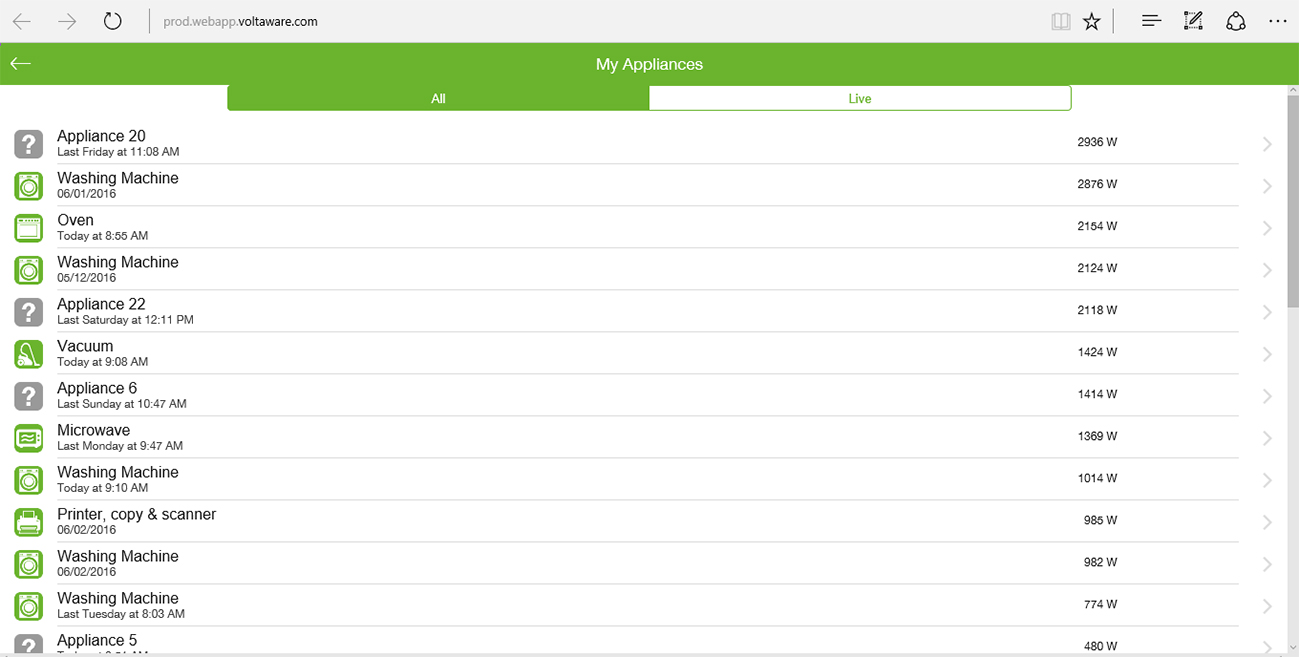This screenshot has height=657, width=1299.
Task: Click the browser address bar URL
Action: coord(240,21)
